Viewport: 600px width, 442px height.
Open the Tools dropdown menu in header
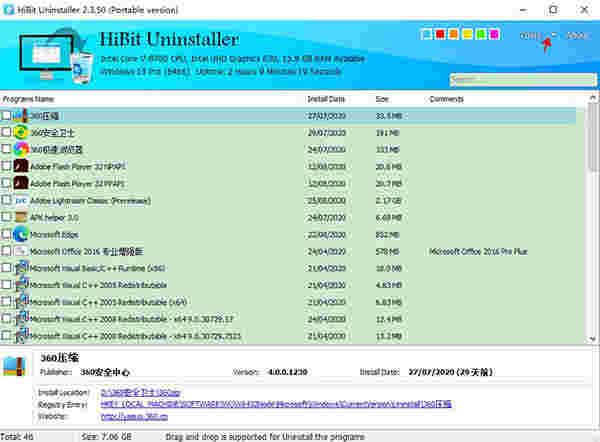(537, 36)
